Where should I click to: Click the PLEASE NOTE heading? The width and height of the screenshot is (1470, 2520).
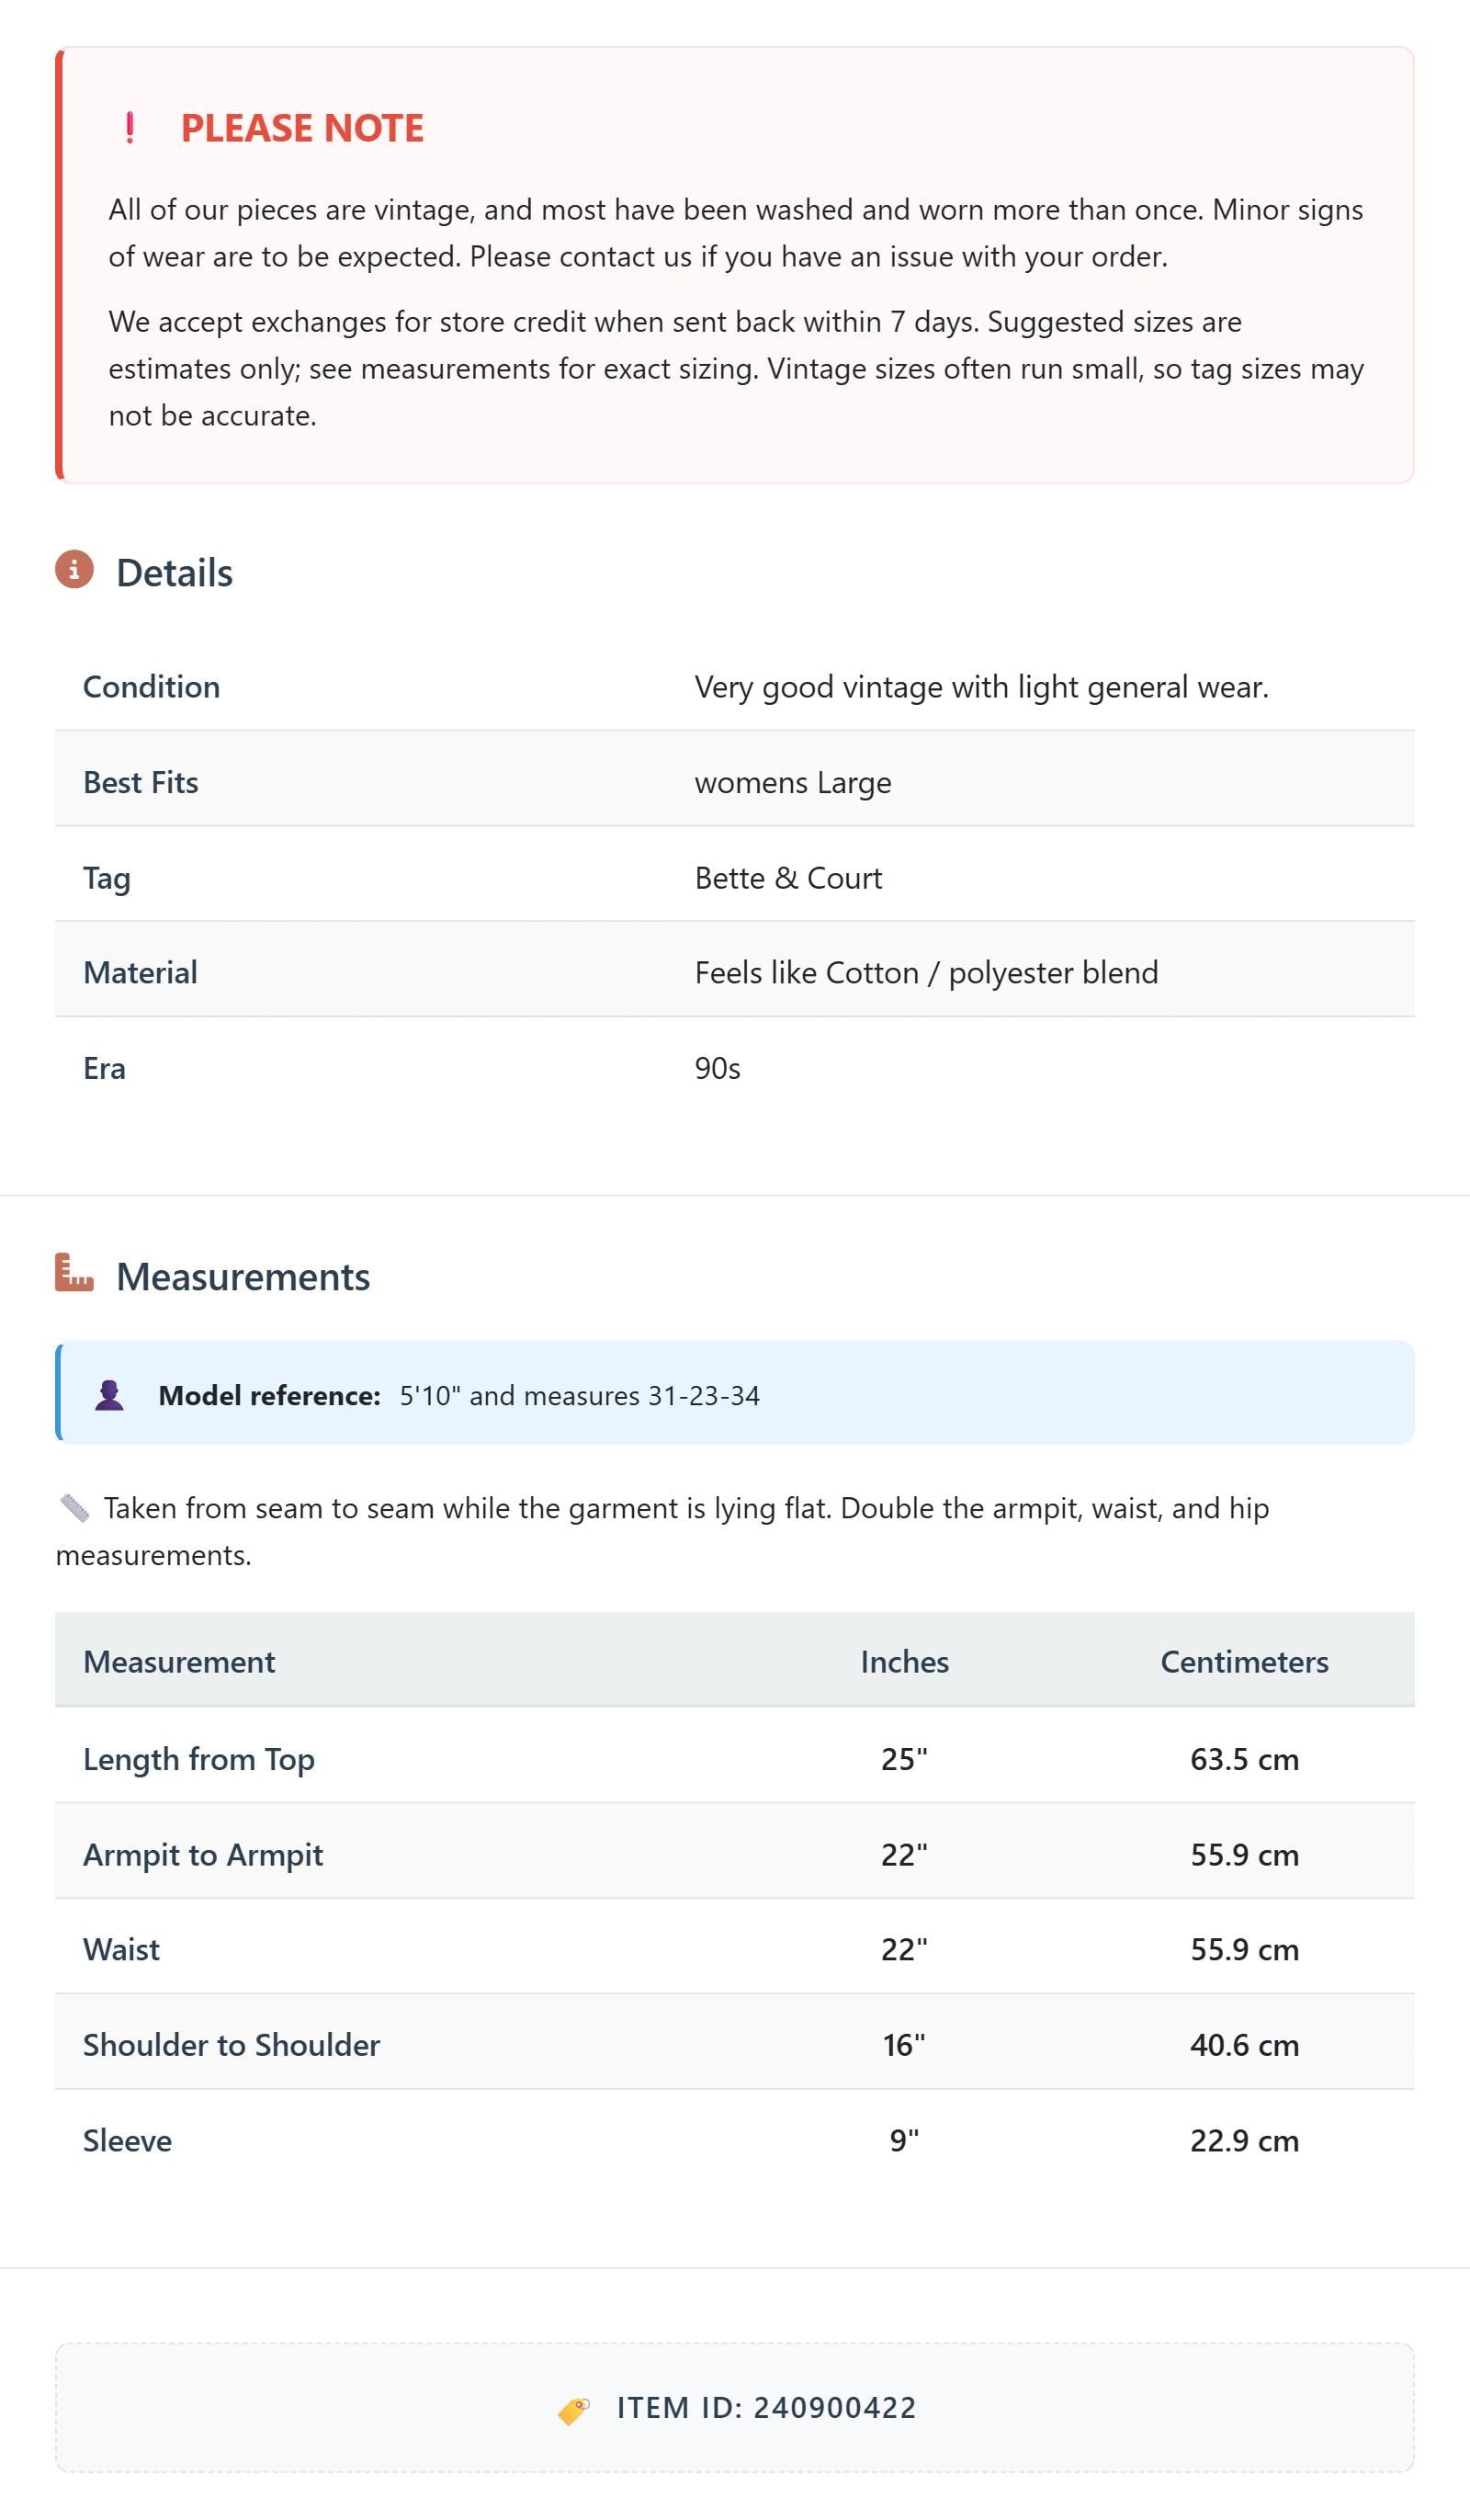click(302, 128)
